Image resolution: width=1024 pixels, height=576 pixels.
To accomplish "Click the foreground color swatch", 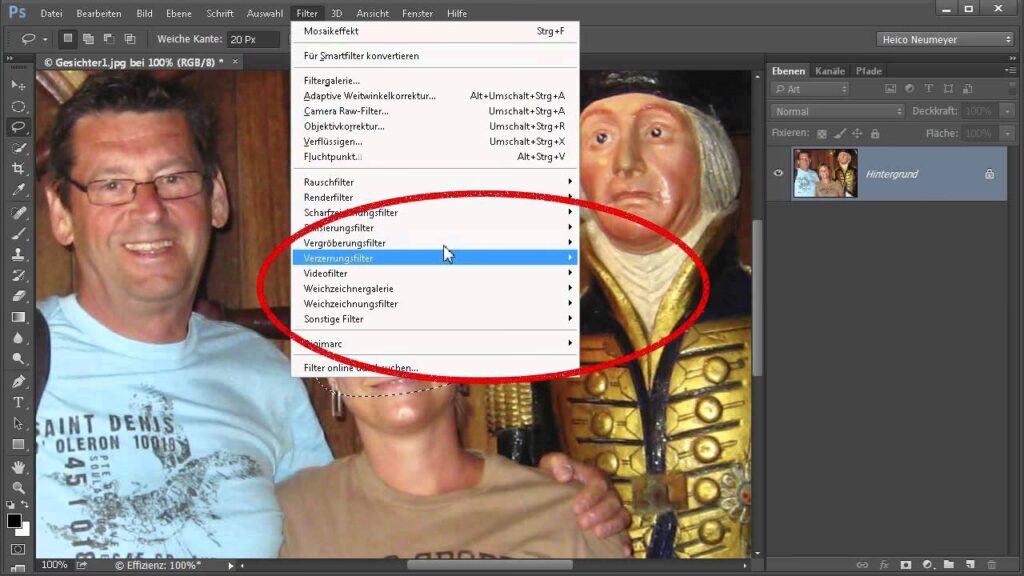I will pos(14,521).
